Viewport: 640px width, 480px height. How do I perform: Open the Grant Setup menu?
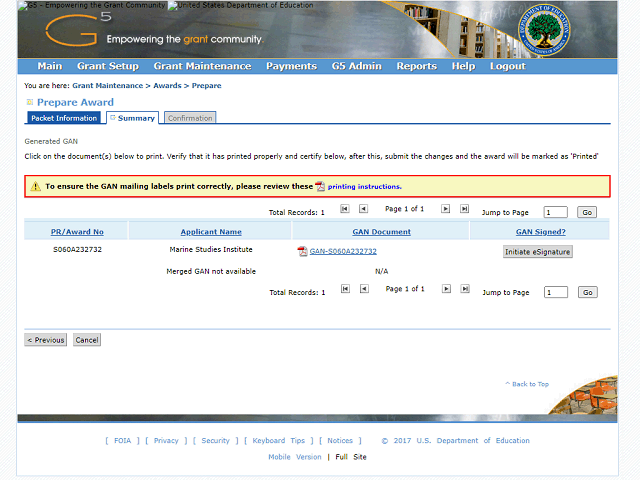coord(108,66)
